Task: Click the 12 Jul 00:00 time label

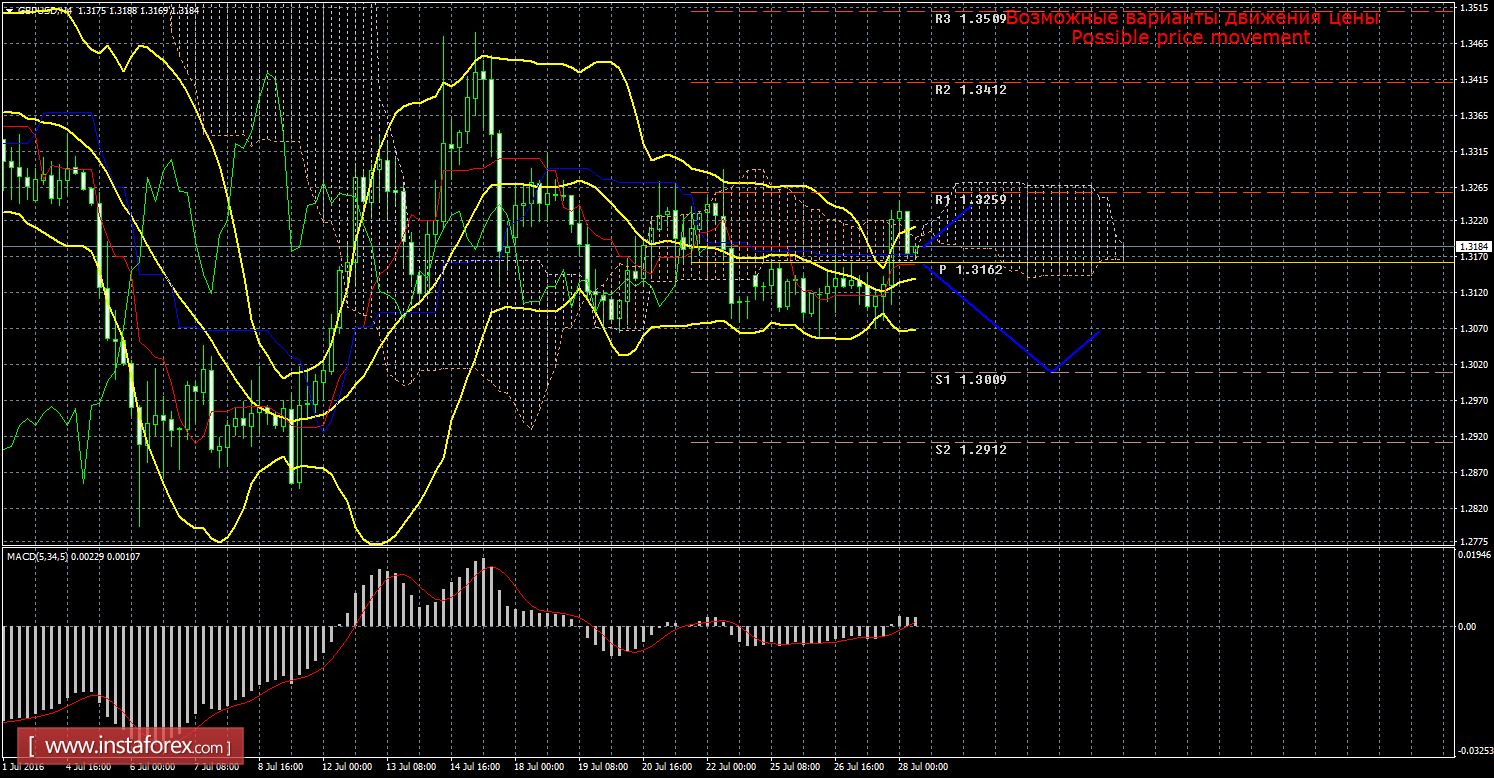Action: (x=347, y=768)
